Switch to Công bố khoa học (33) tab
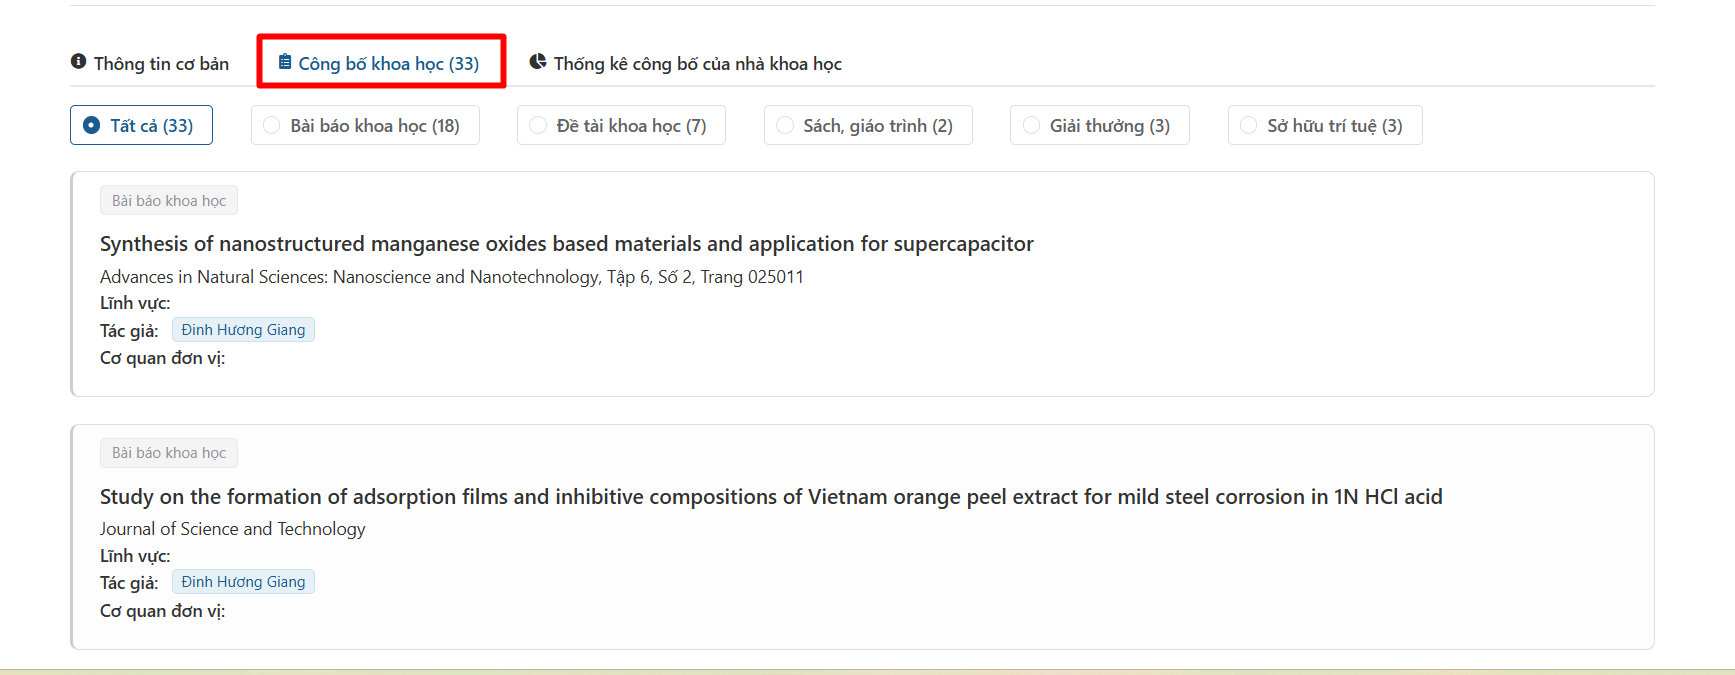This screenshot has width=1735, height=675. [388, 64]
